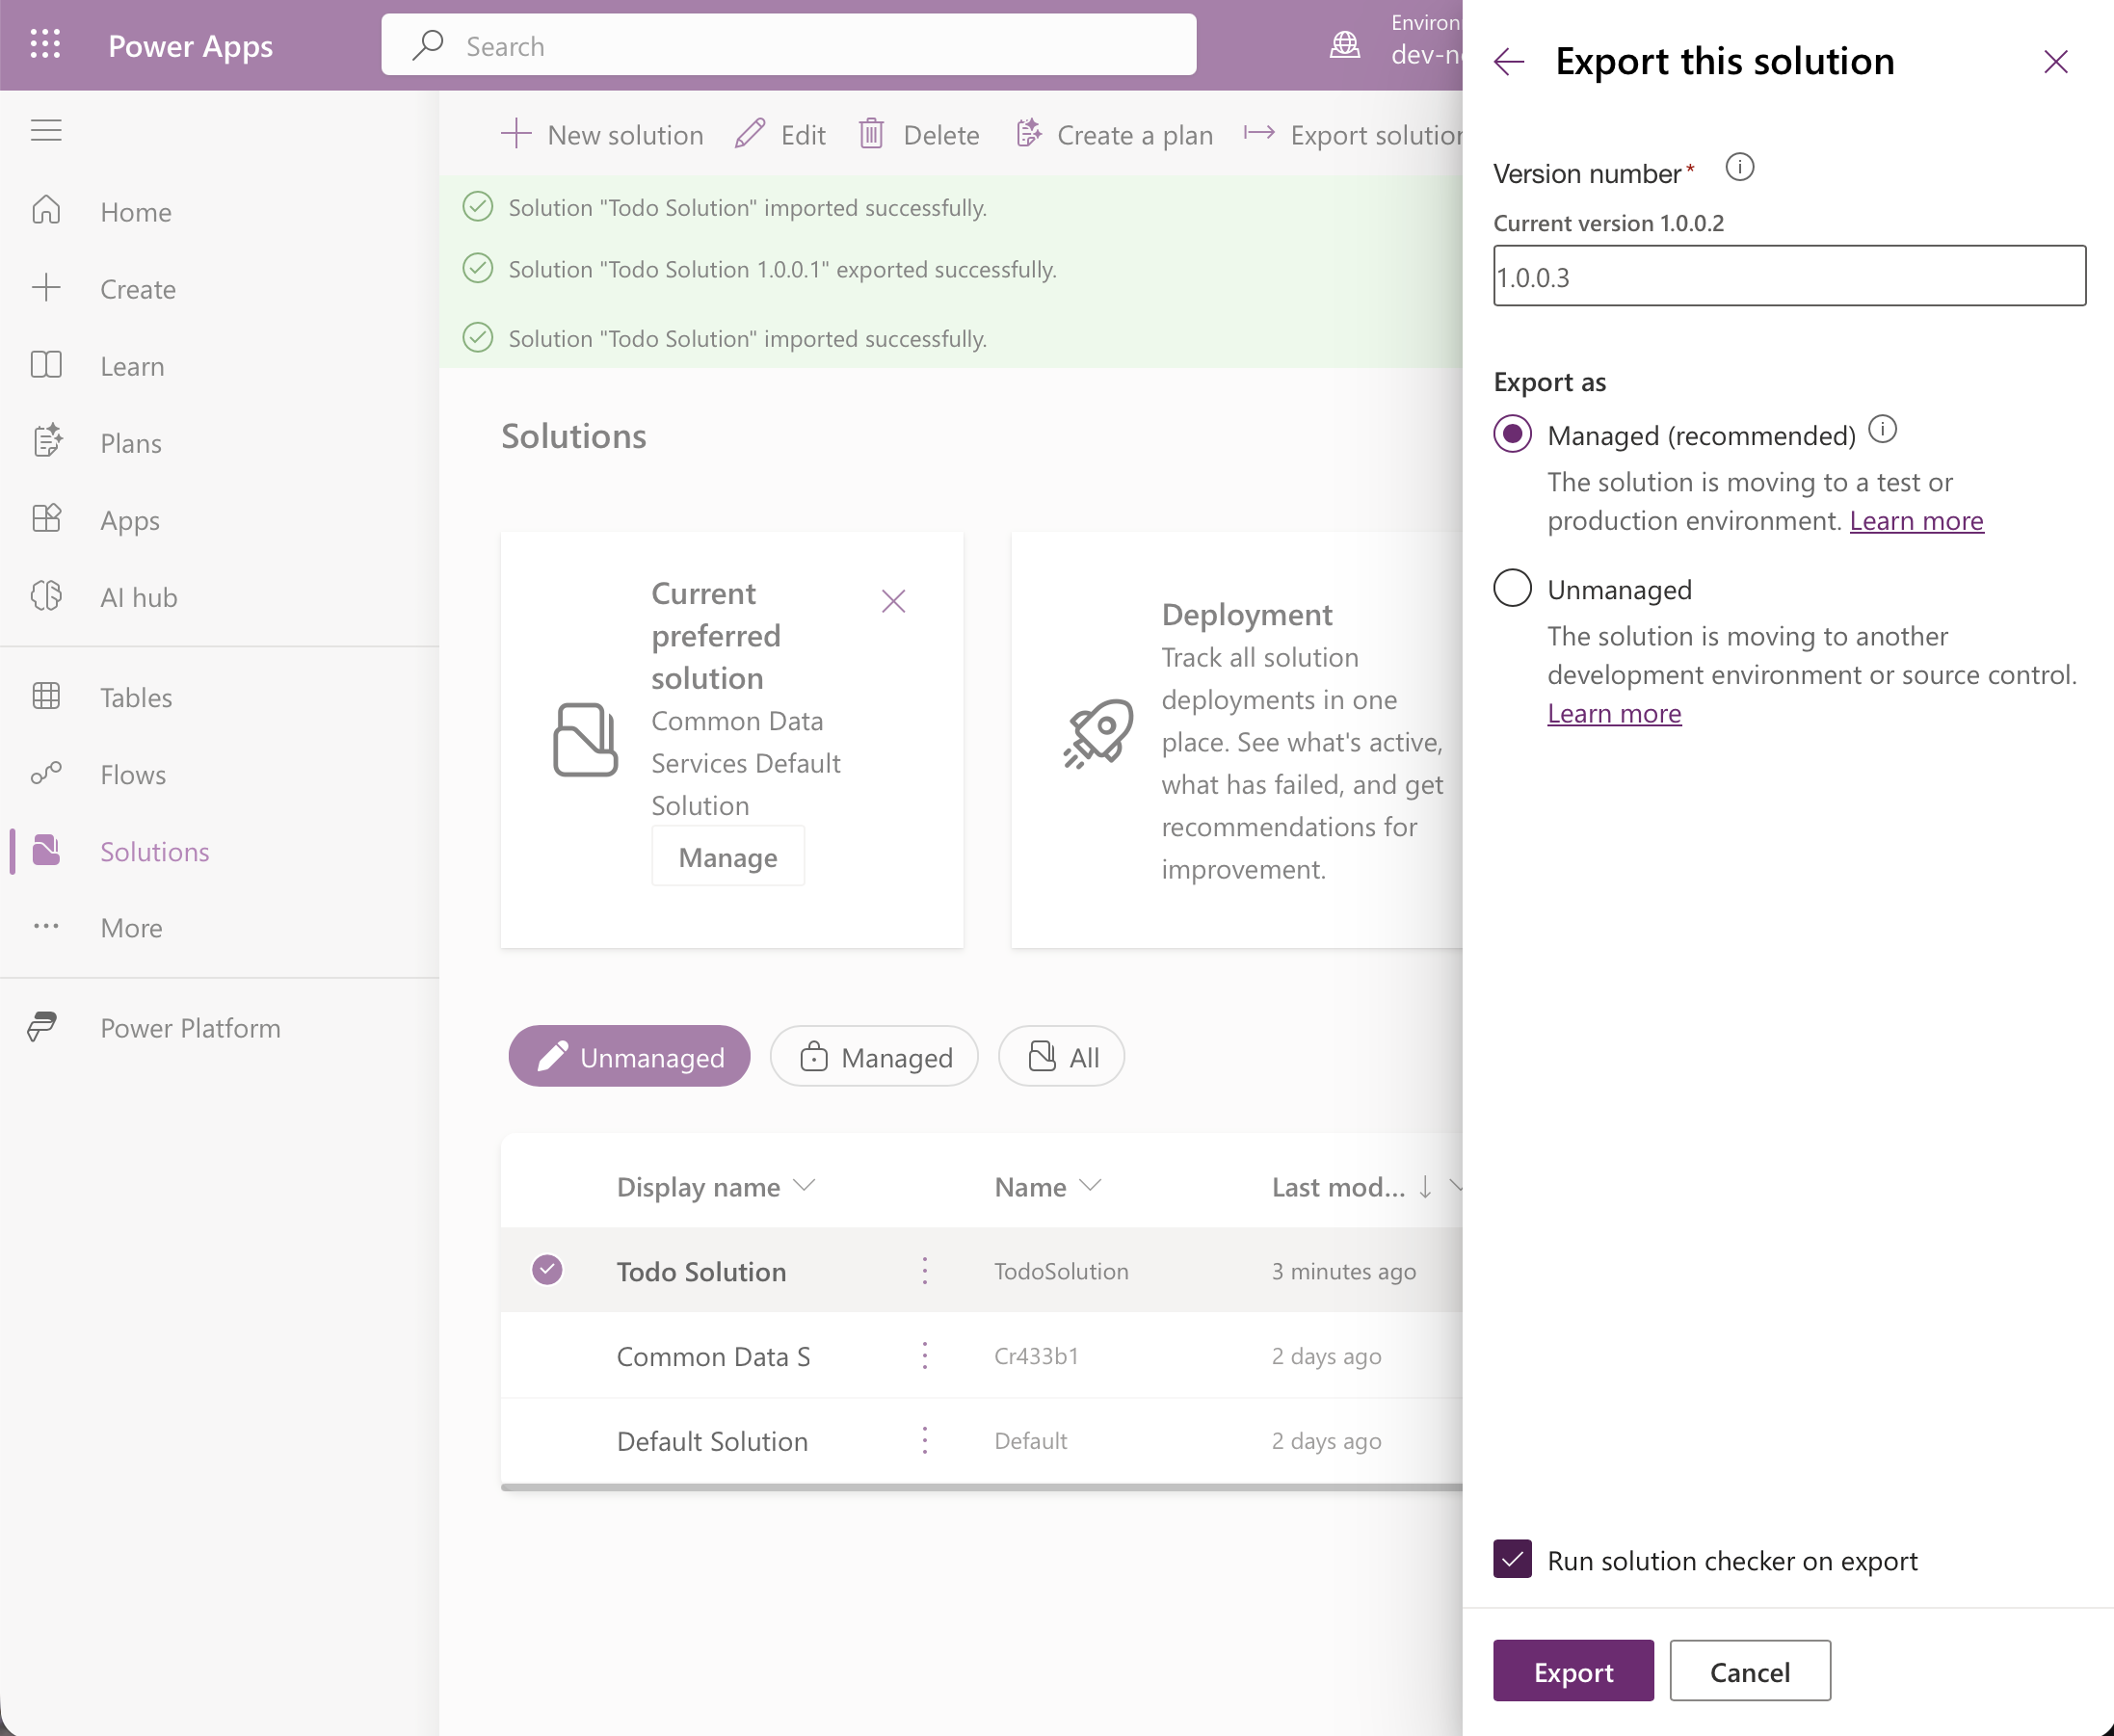The height and width of the screenshot is (1736, 2114).
Task: Go back using the panel arrow
Action: [1509, 62]
